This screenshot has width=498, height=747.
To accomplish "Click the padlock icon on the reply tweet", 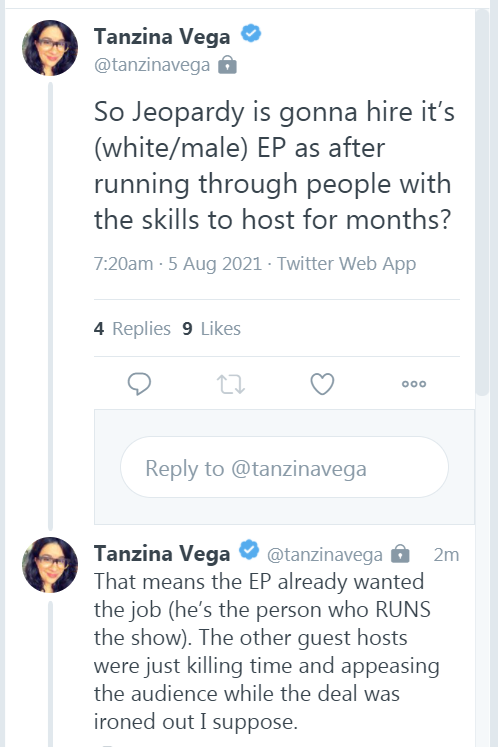I will coord(400,554).
